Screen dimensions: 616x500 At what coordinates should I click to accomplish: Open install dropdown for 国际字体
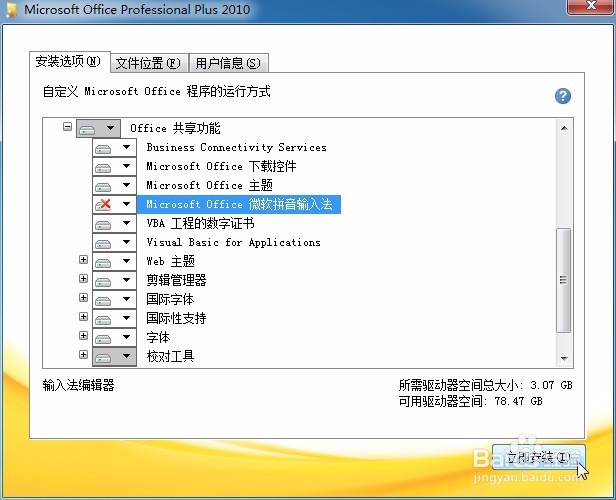coord(114,299)
